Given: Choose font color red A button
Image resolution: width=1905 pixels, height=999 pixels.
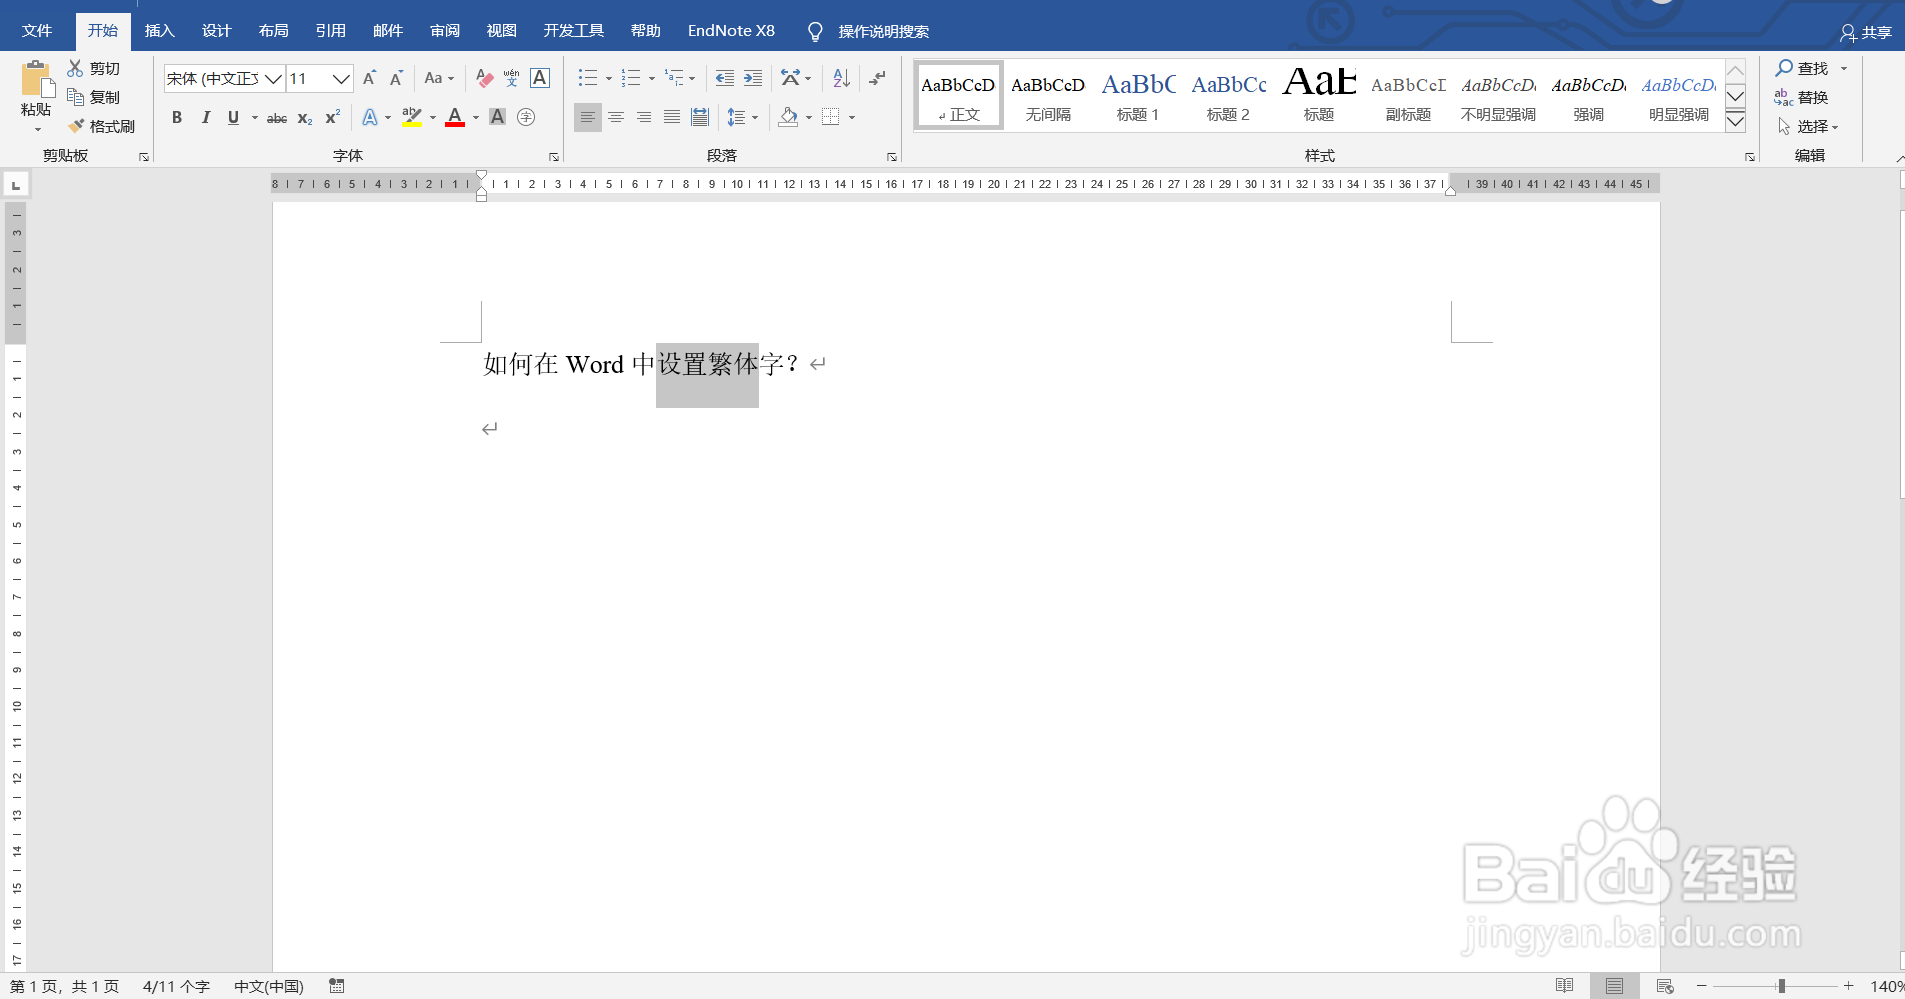Looking at the screenshot, I should tap(455, 117).
